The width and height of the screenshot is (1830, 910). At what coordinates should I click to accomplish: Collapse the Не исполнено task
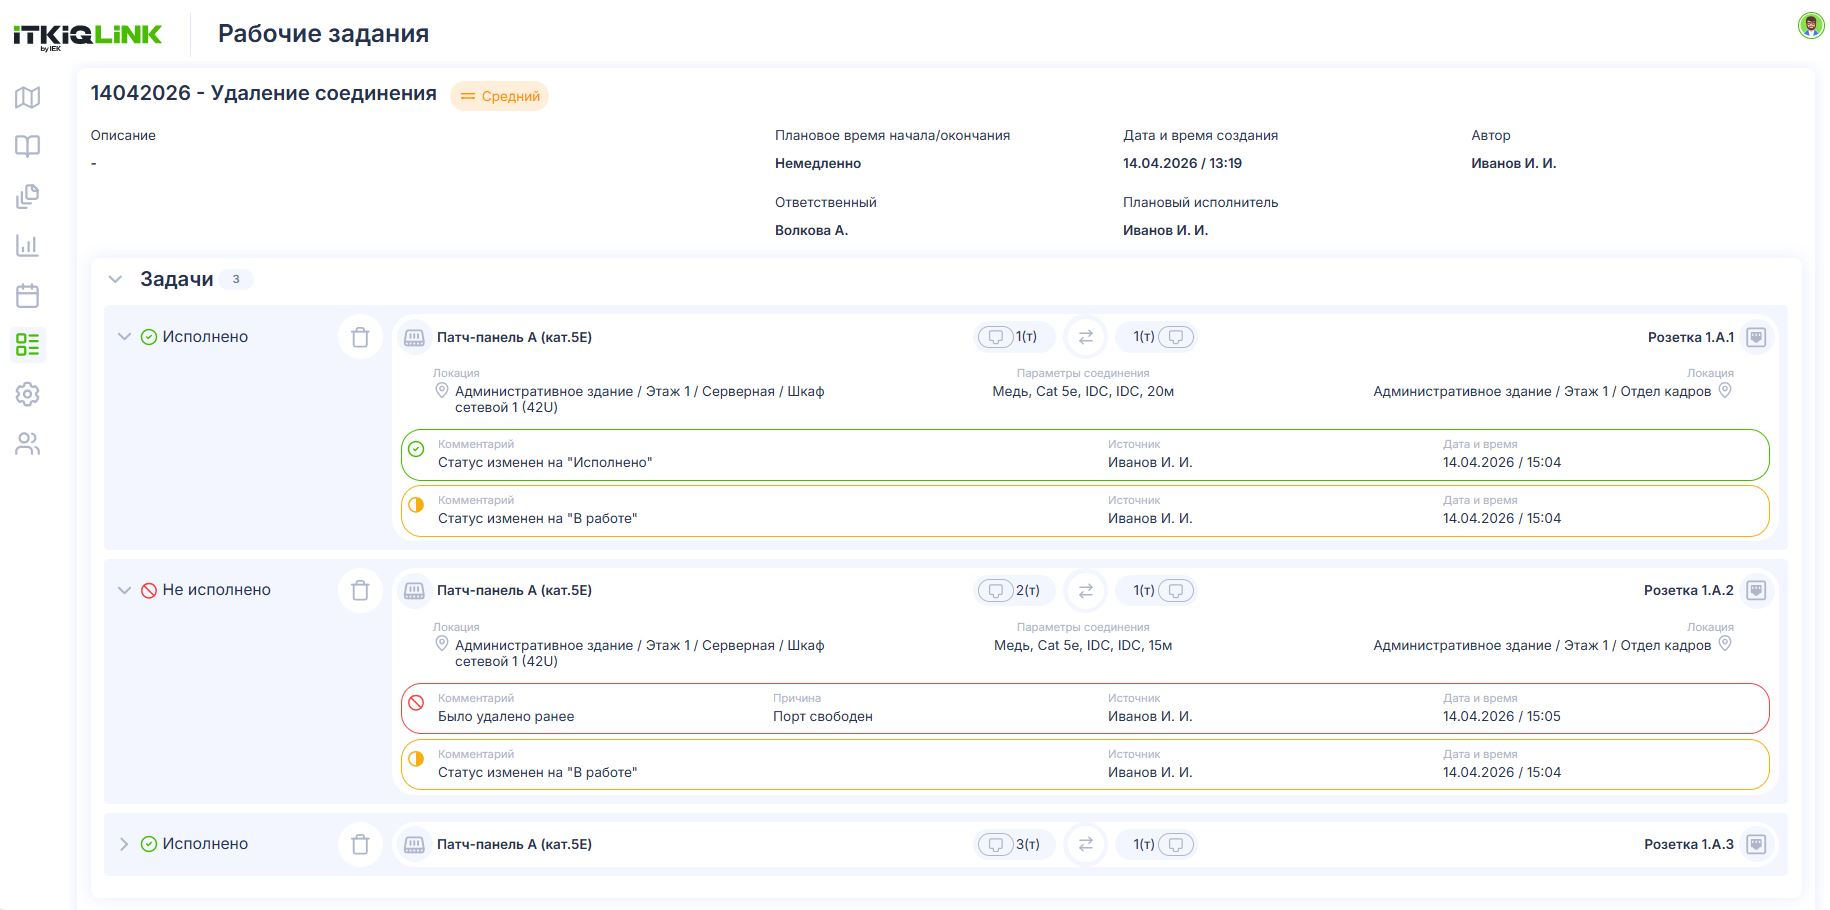tap(124, 590)
